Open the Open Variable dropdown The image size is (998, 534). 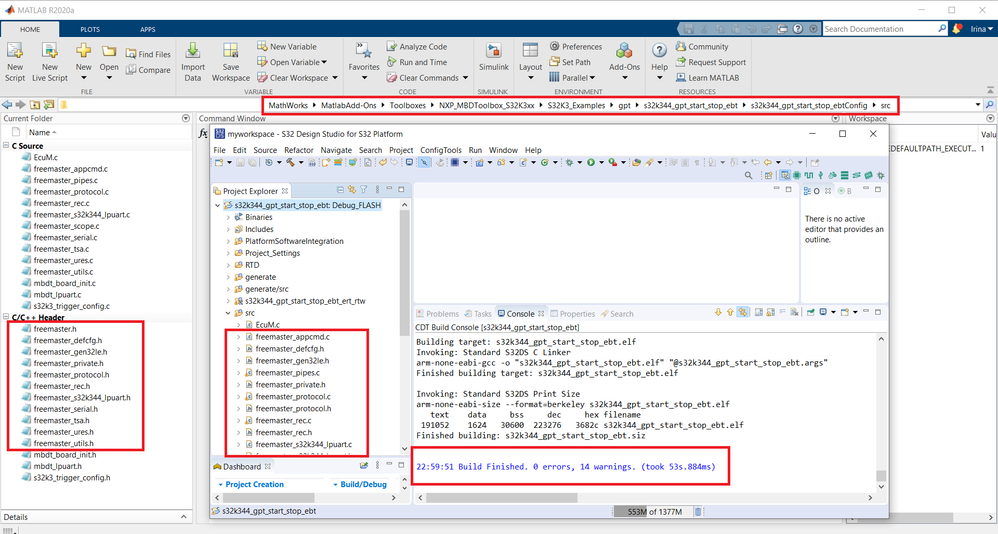tap(324, 62)
